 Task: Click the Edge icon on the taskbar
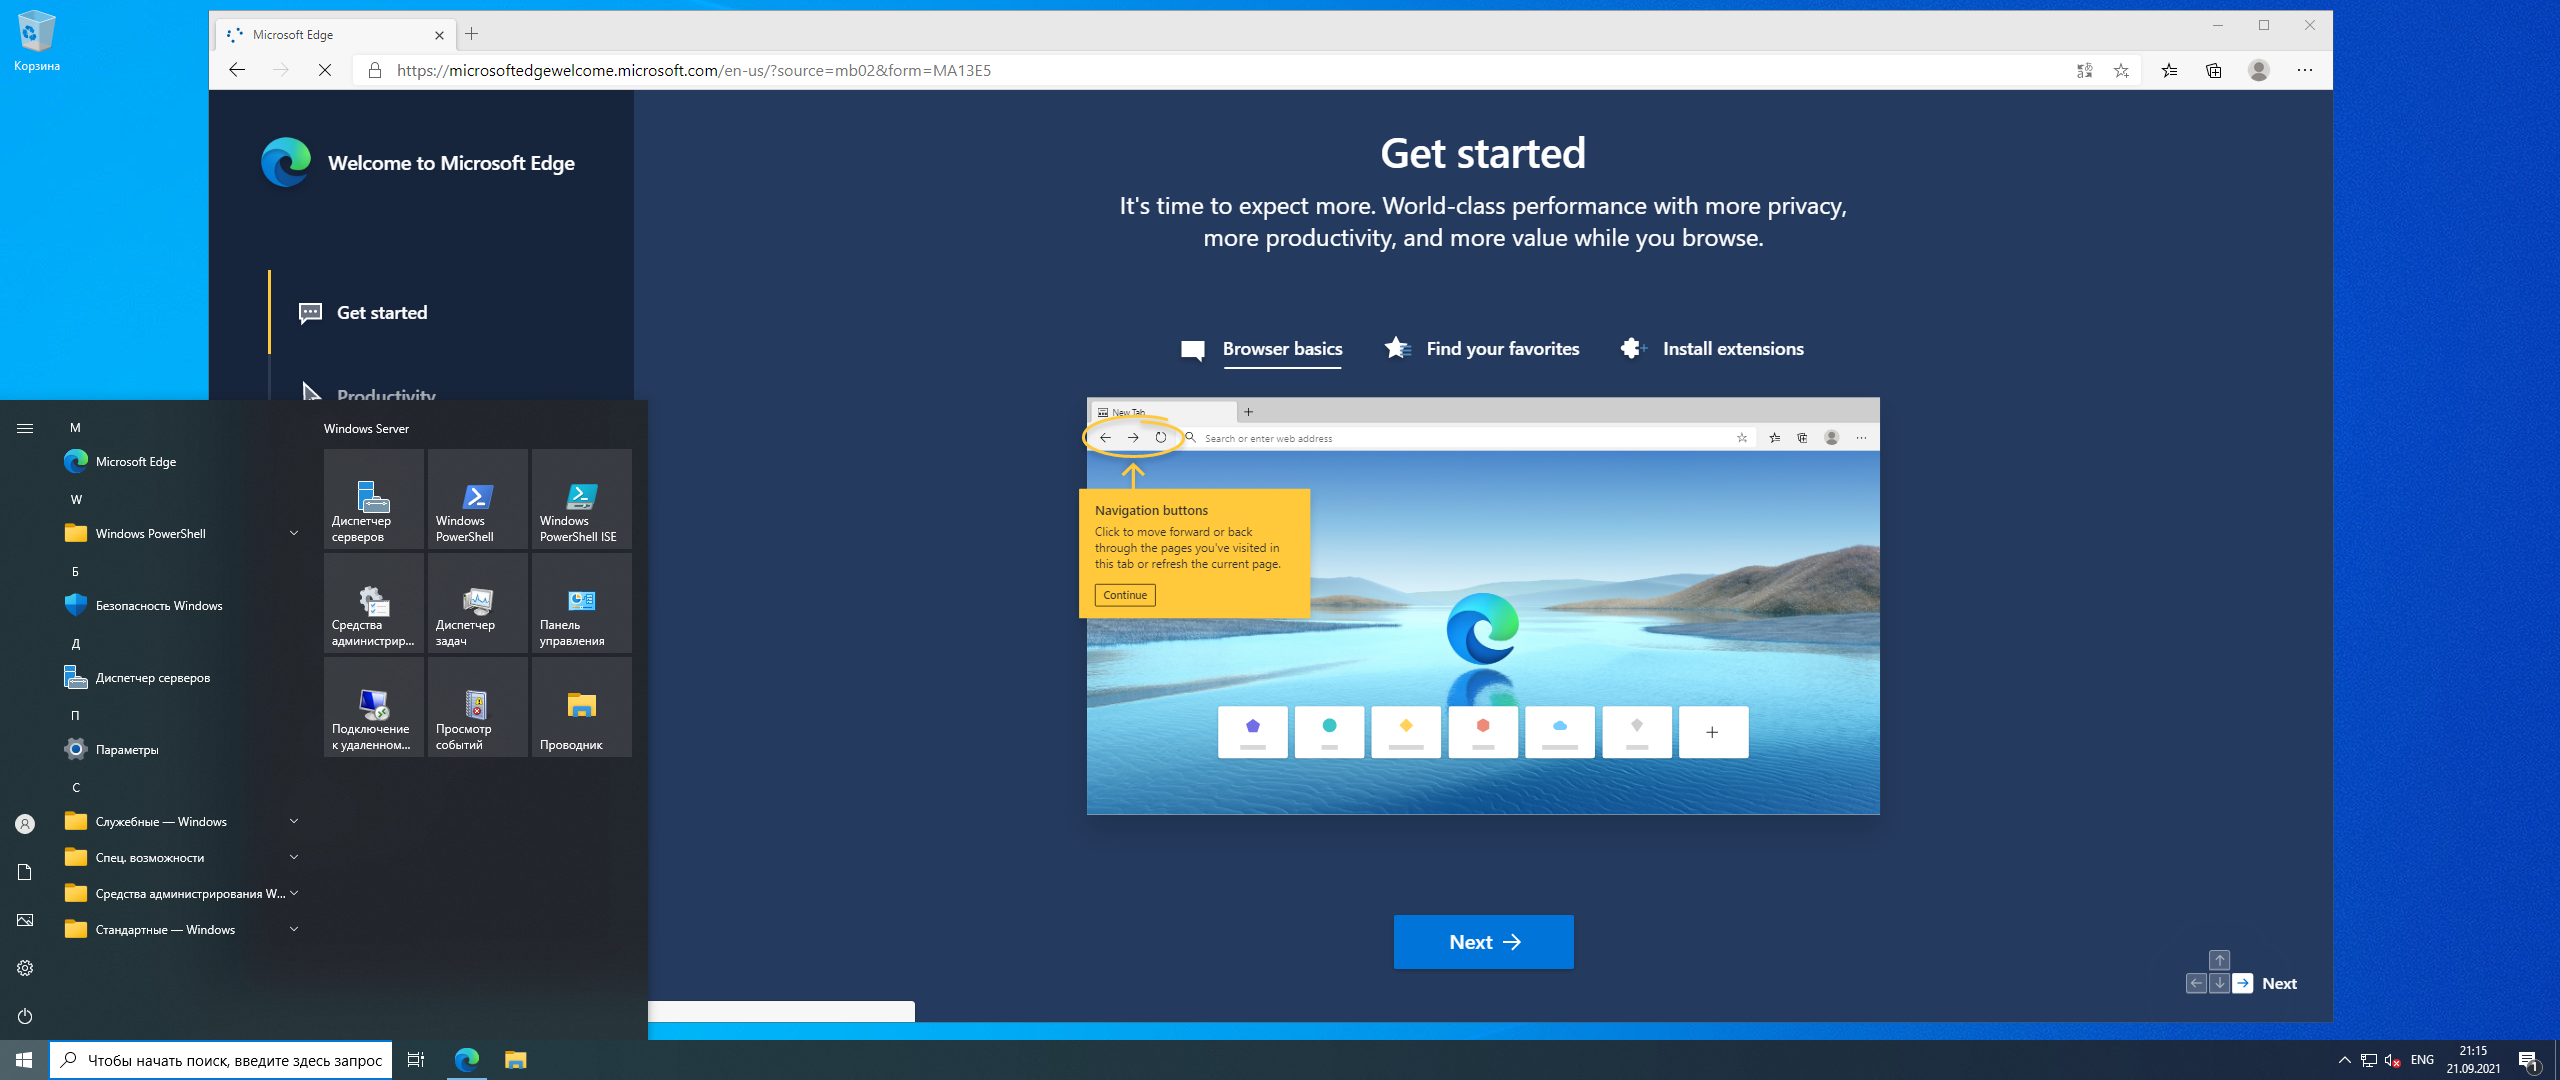click(467, 1060)
